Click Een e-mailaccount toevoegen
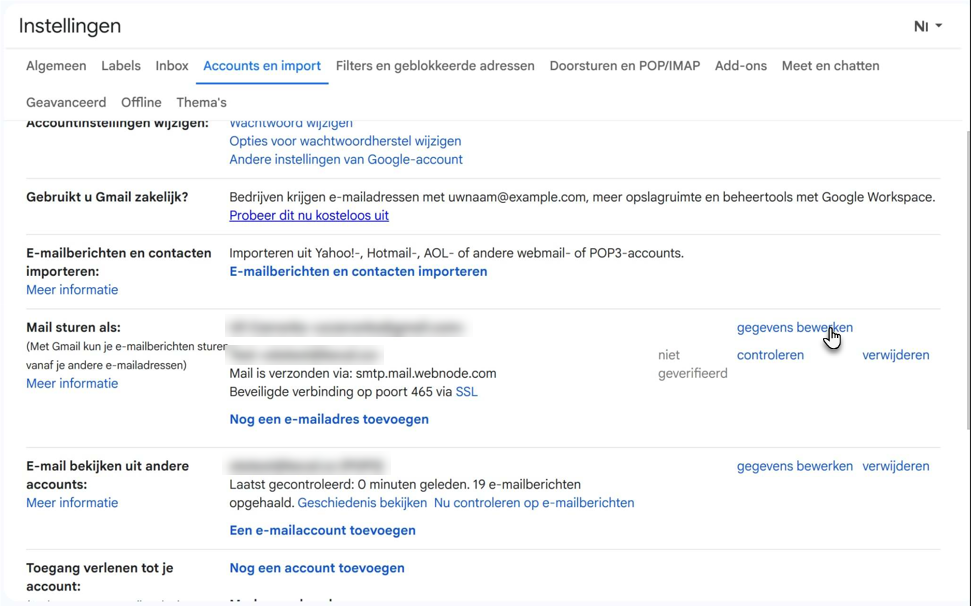The height and width of the screenshot is (606, 971). 322,530
